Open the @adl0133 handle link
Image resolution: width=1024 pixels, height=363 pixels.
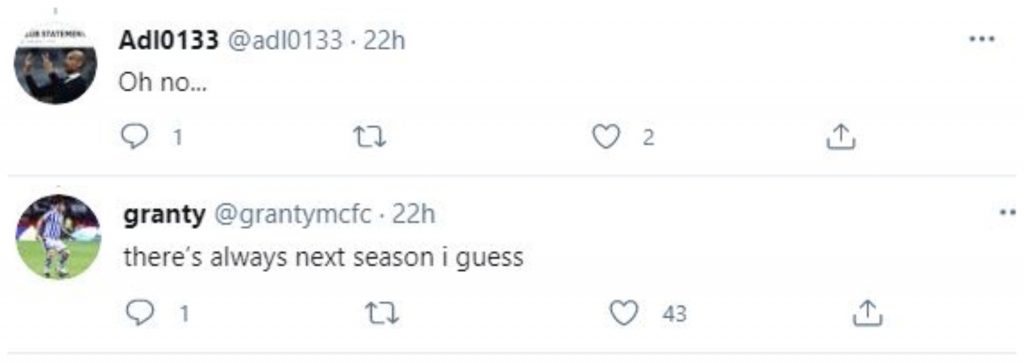(x=284, y=40)
